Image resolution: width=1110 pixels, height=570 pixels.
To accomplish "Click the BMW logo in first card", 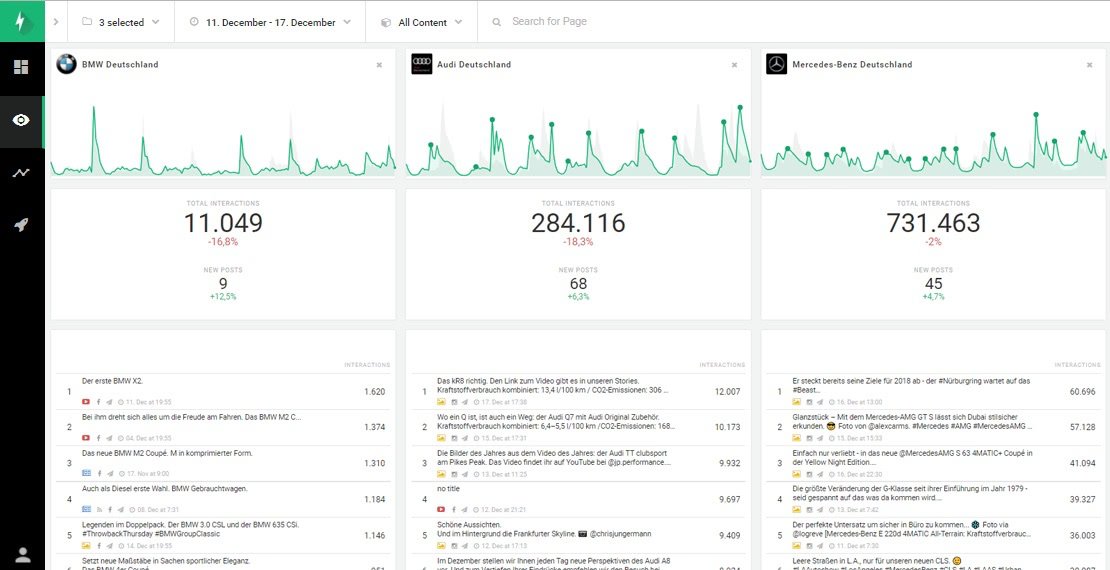I will pos(67,64).
